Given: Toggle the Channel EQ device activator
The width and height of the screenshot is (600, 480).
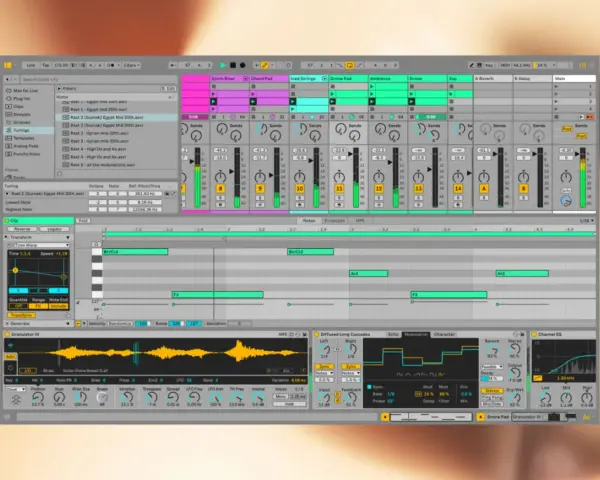Looking at the screenshot, I should coord(534,335).
